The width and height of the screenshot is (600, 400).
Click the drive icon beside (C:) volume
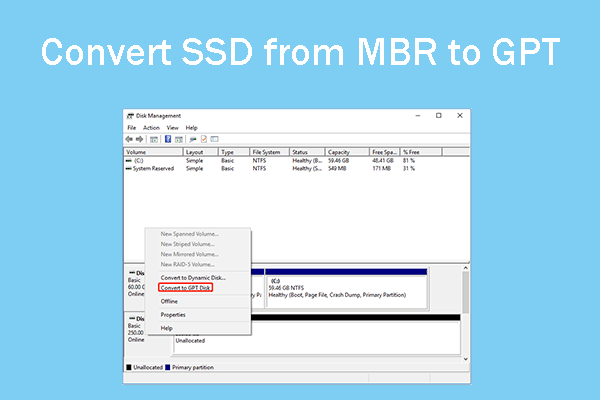click(129, 161)
